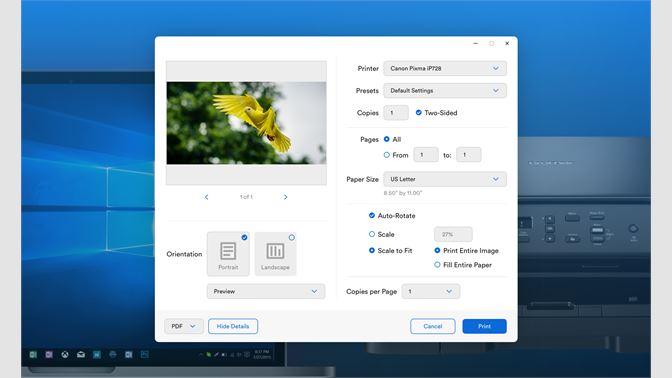Click the 'to' page number field
Screen dimensions: 672x378
(468, 155)
